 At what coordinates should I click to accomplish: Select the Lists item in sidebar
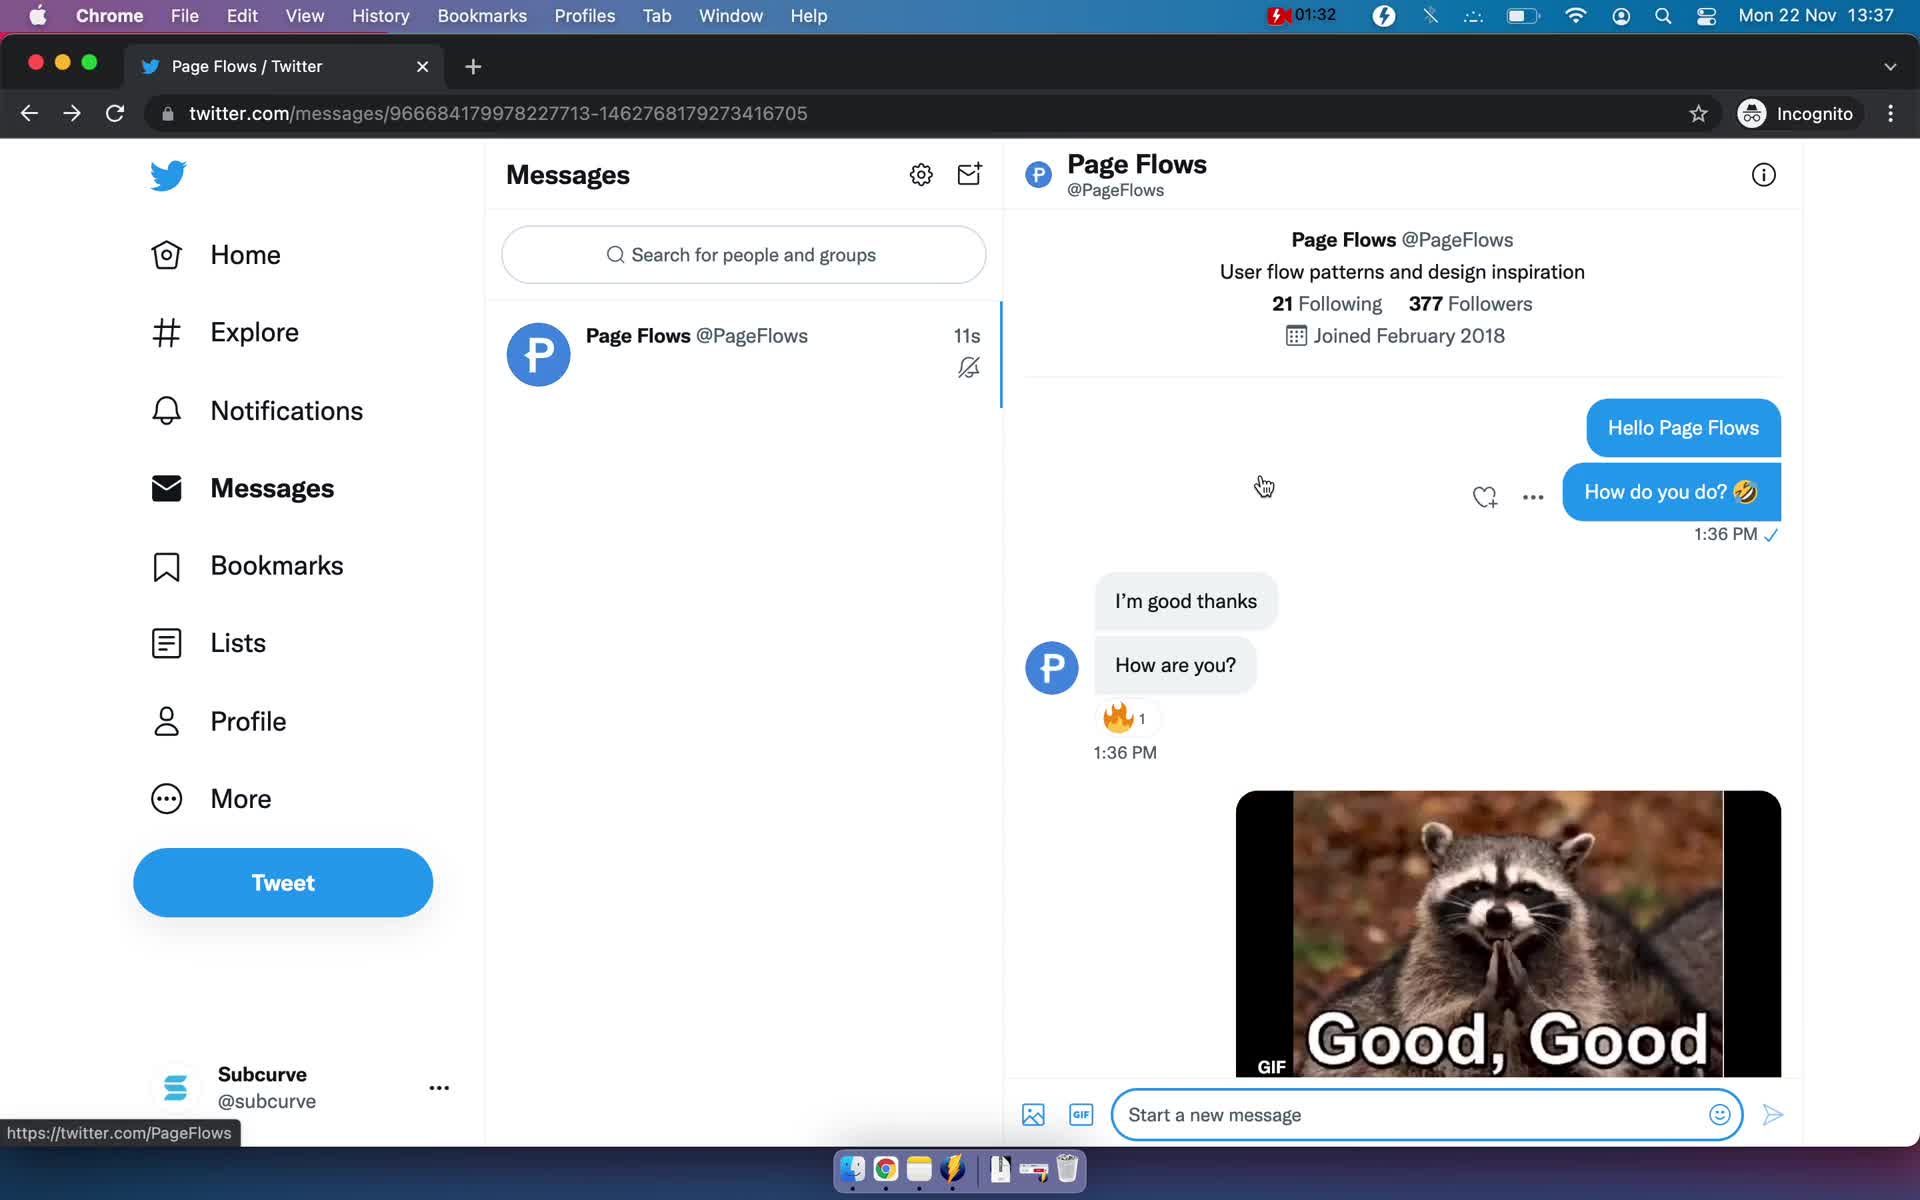coord(236,643)
